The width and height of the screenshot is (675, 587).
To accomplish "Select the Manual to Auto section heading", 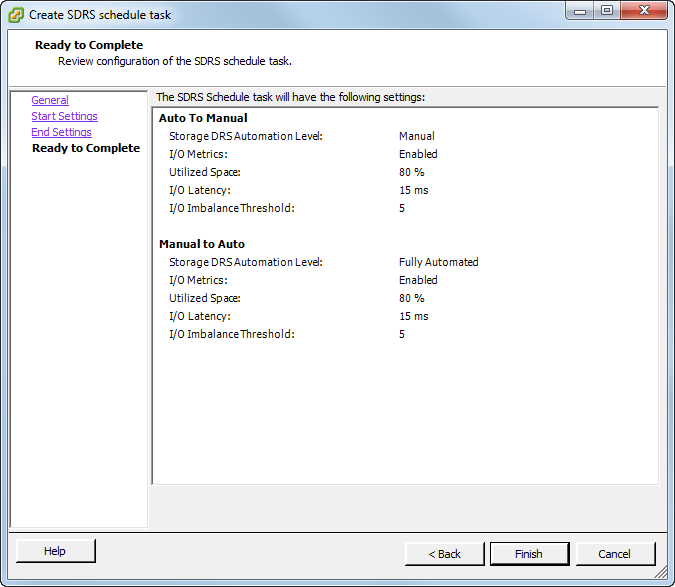I will tap(202, 244).
